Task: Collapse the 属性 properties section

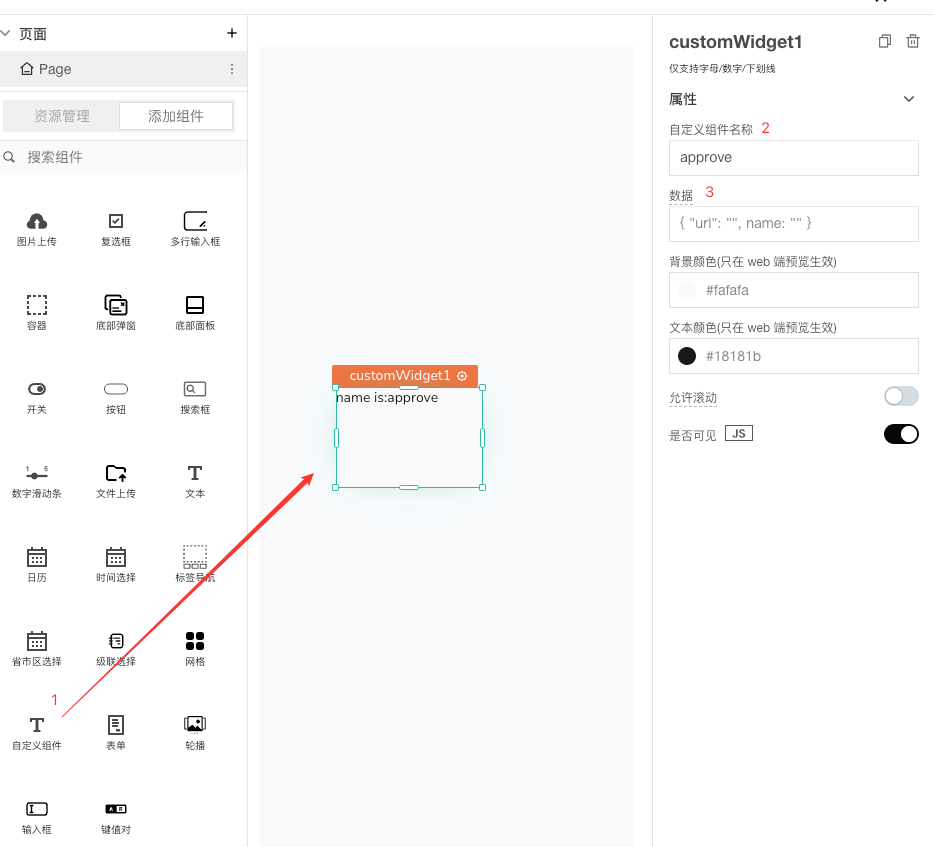Action: (908, 99)
